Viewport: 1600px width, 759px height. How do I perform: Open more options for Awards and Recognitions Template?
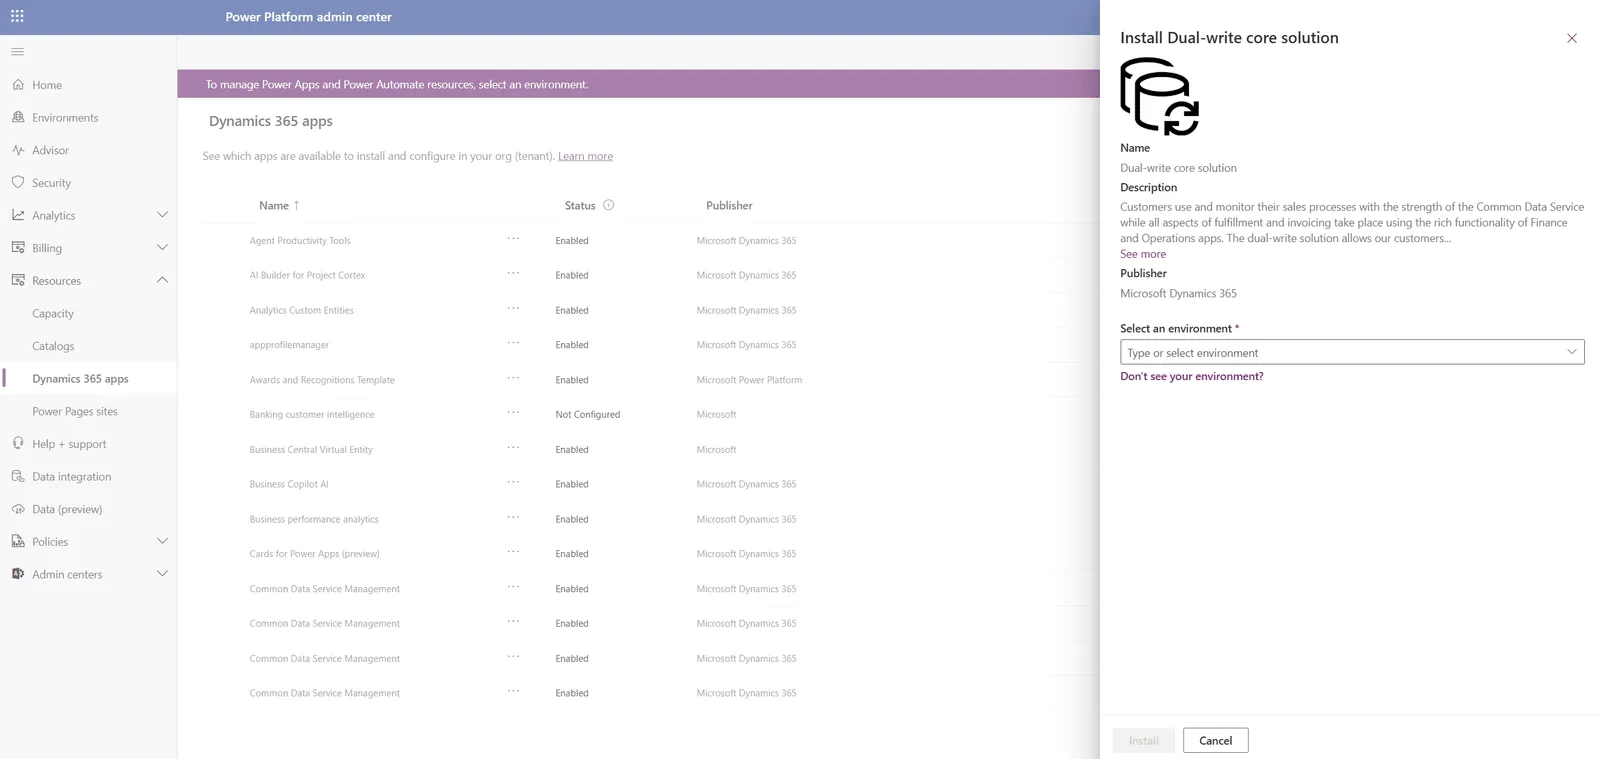point(513,378)
